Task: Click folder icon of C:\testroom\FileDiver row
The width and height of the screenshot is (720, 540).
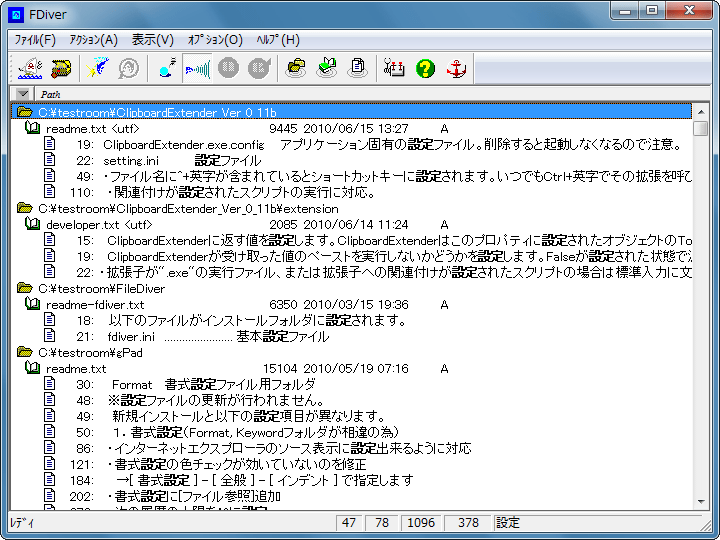Action: click(25, 288)
